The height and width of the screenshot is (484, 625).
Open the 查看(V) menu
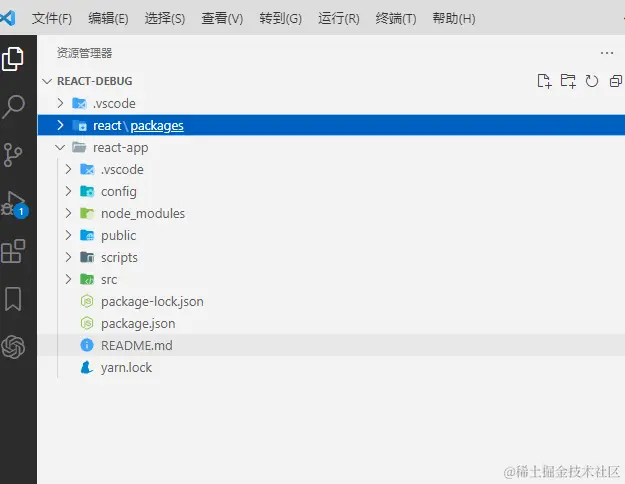pos(222,18)
